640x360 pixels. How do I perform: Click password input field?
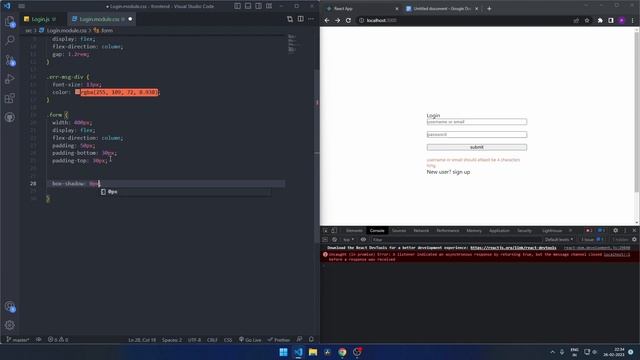coord(477,134)
